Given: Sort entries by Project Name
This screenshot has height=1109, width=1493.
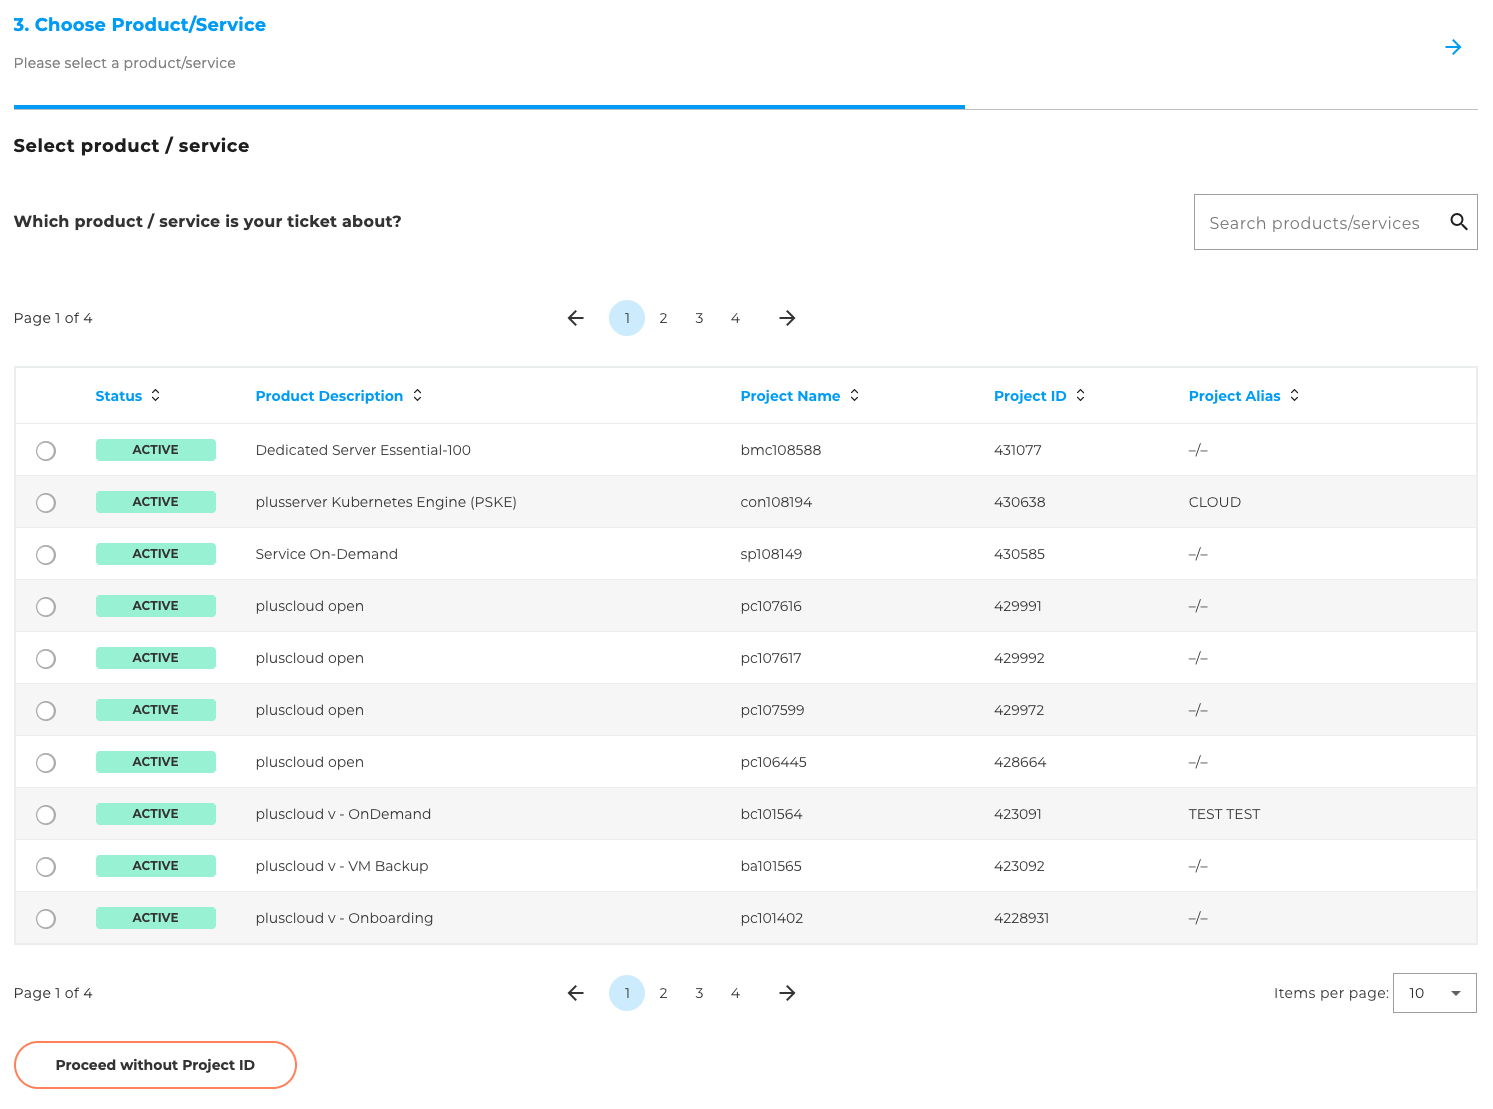Looking at the screenshot, I should click(x=854, y=395).
